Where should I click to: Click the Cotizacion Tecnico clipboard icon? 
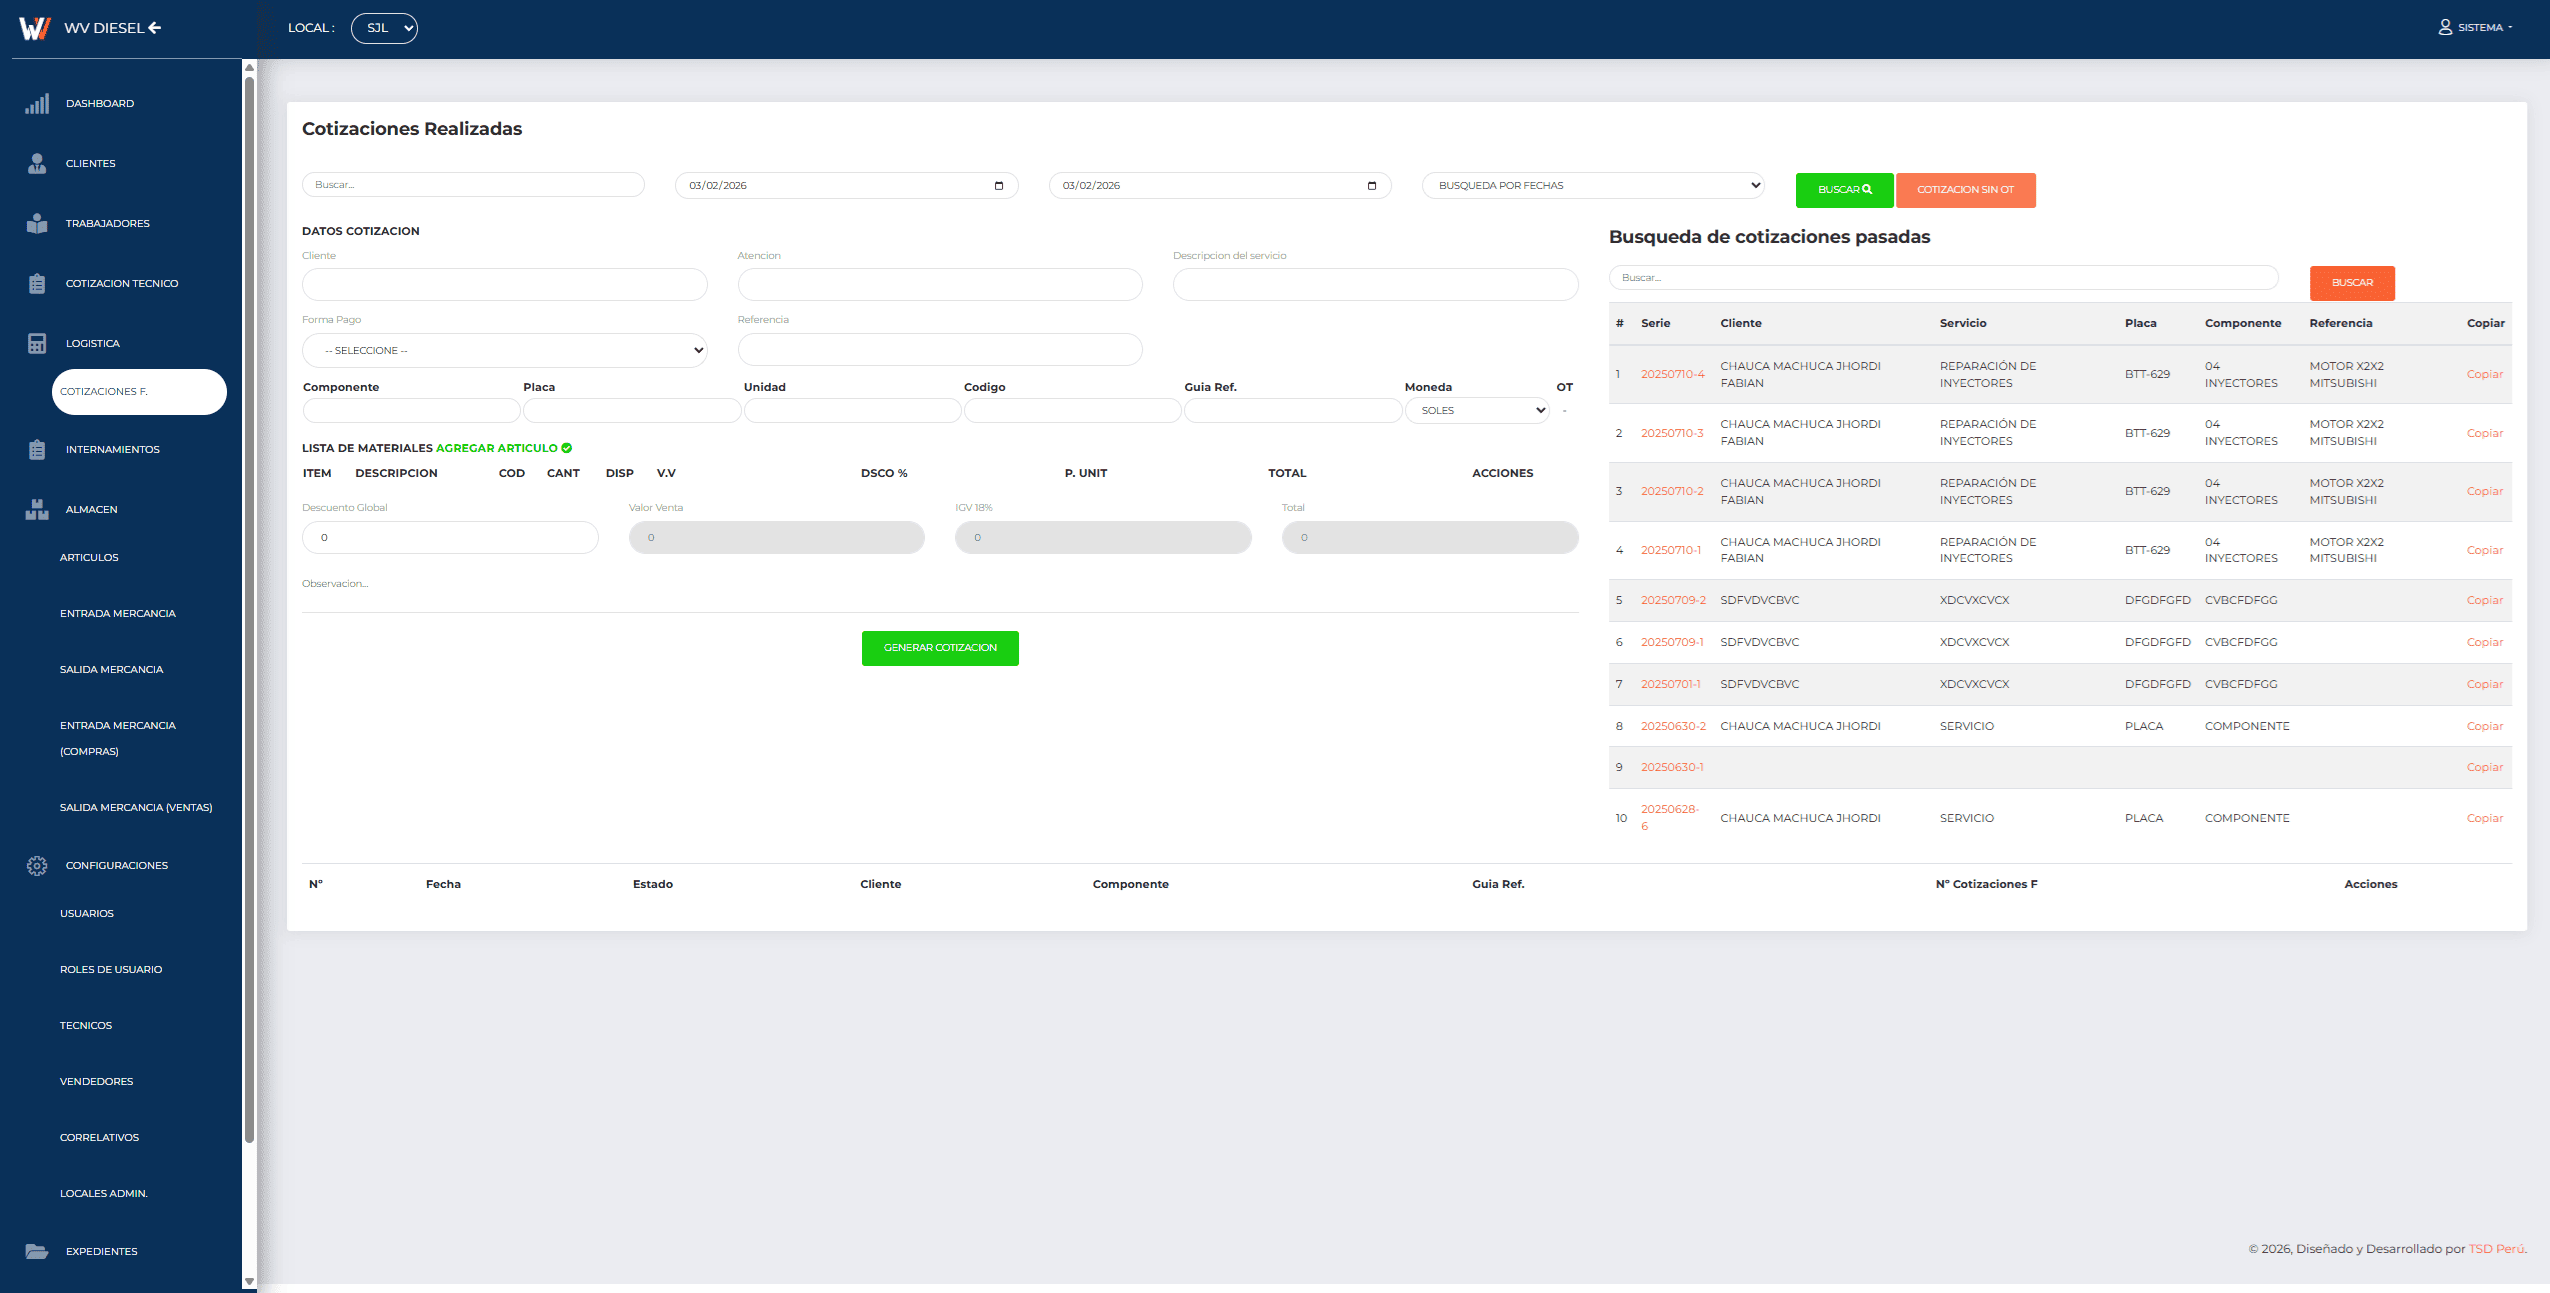[37, 284]
